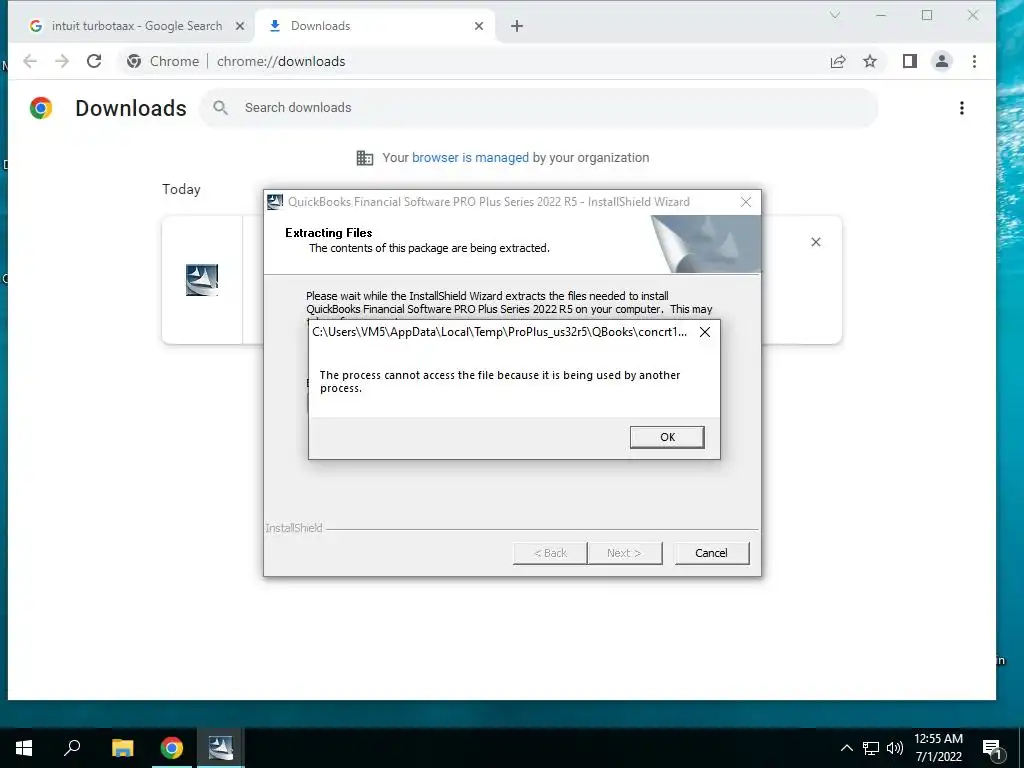Viewport: 1024px width, 768px height.
Task: Click the InstallShield installer taskbar icon
Action: pos(221,748)
